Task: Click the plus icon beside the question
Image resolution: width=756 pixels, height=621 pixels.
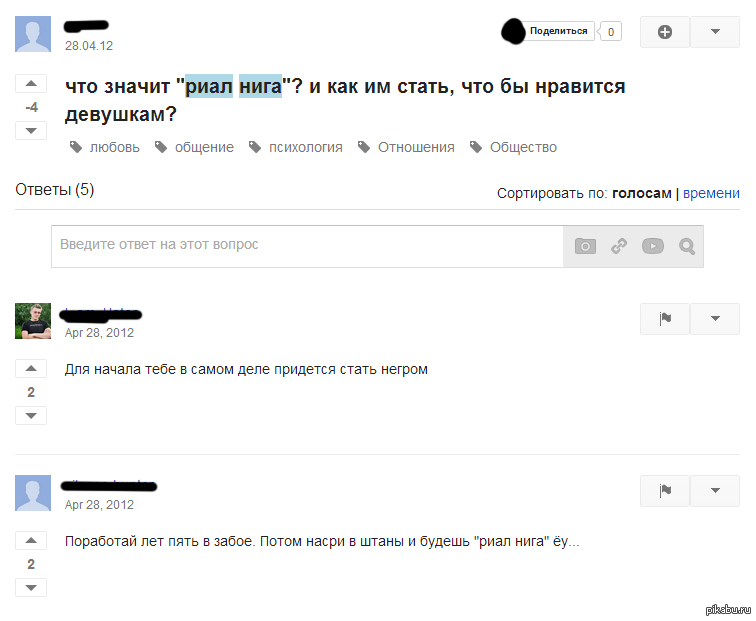Action: pos(665,32)
